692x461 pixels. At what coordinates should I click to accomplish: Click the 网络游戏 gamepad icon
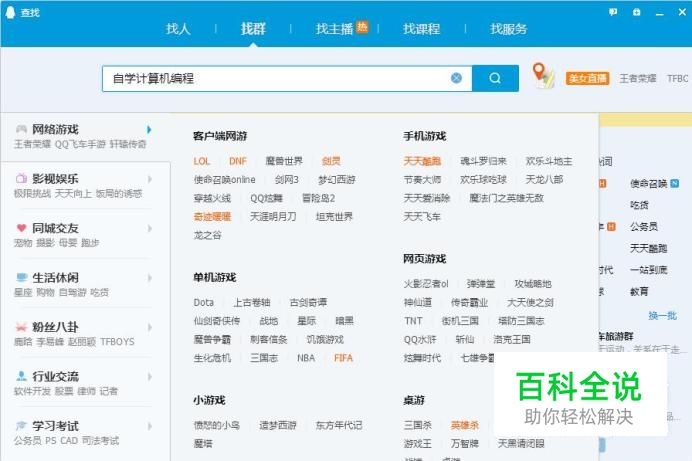[x=21, y=129]
